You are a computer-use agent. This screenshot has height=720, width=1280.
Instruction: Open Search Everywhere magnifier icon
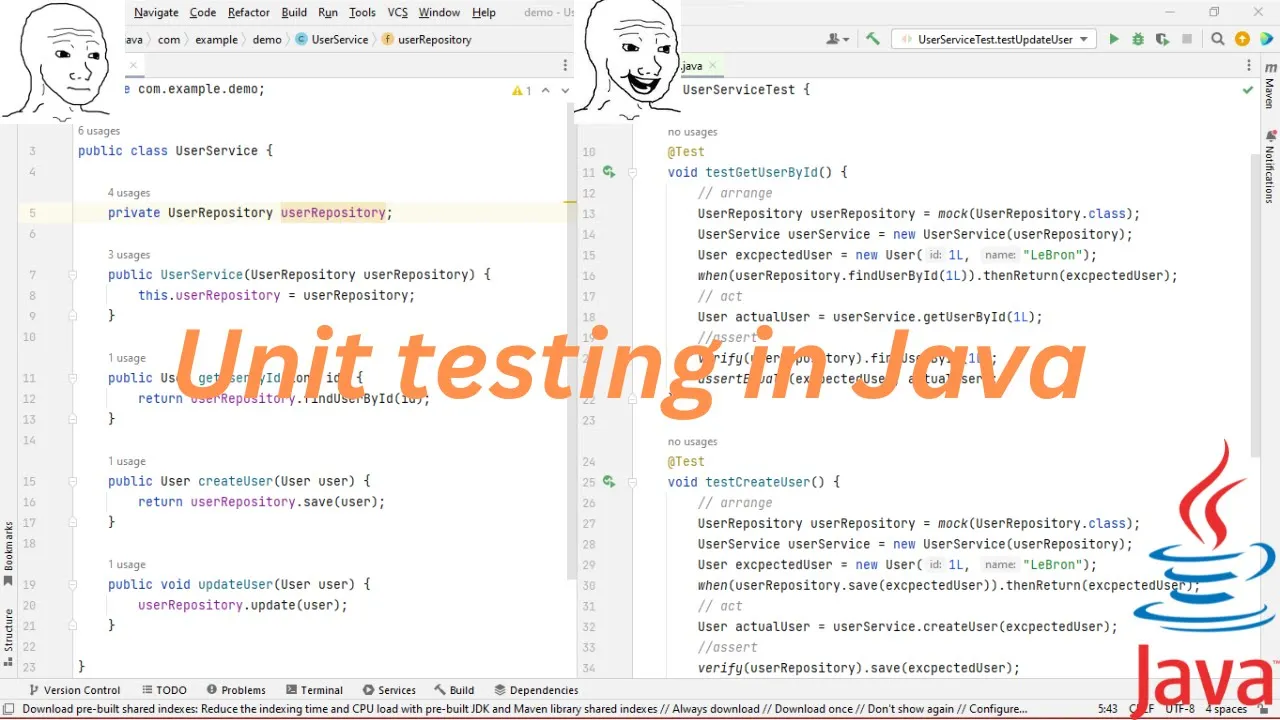click(x=1218, y=39)
